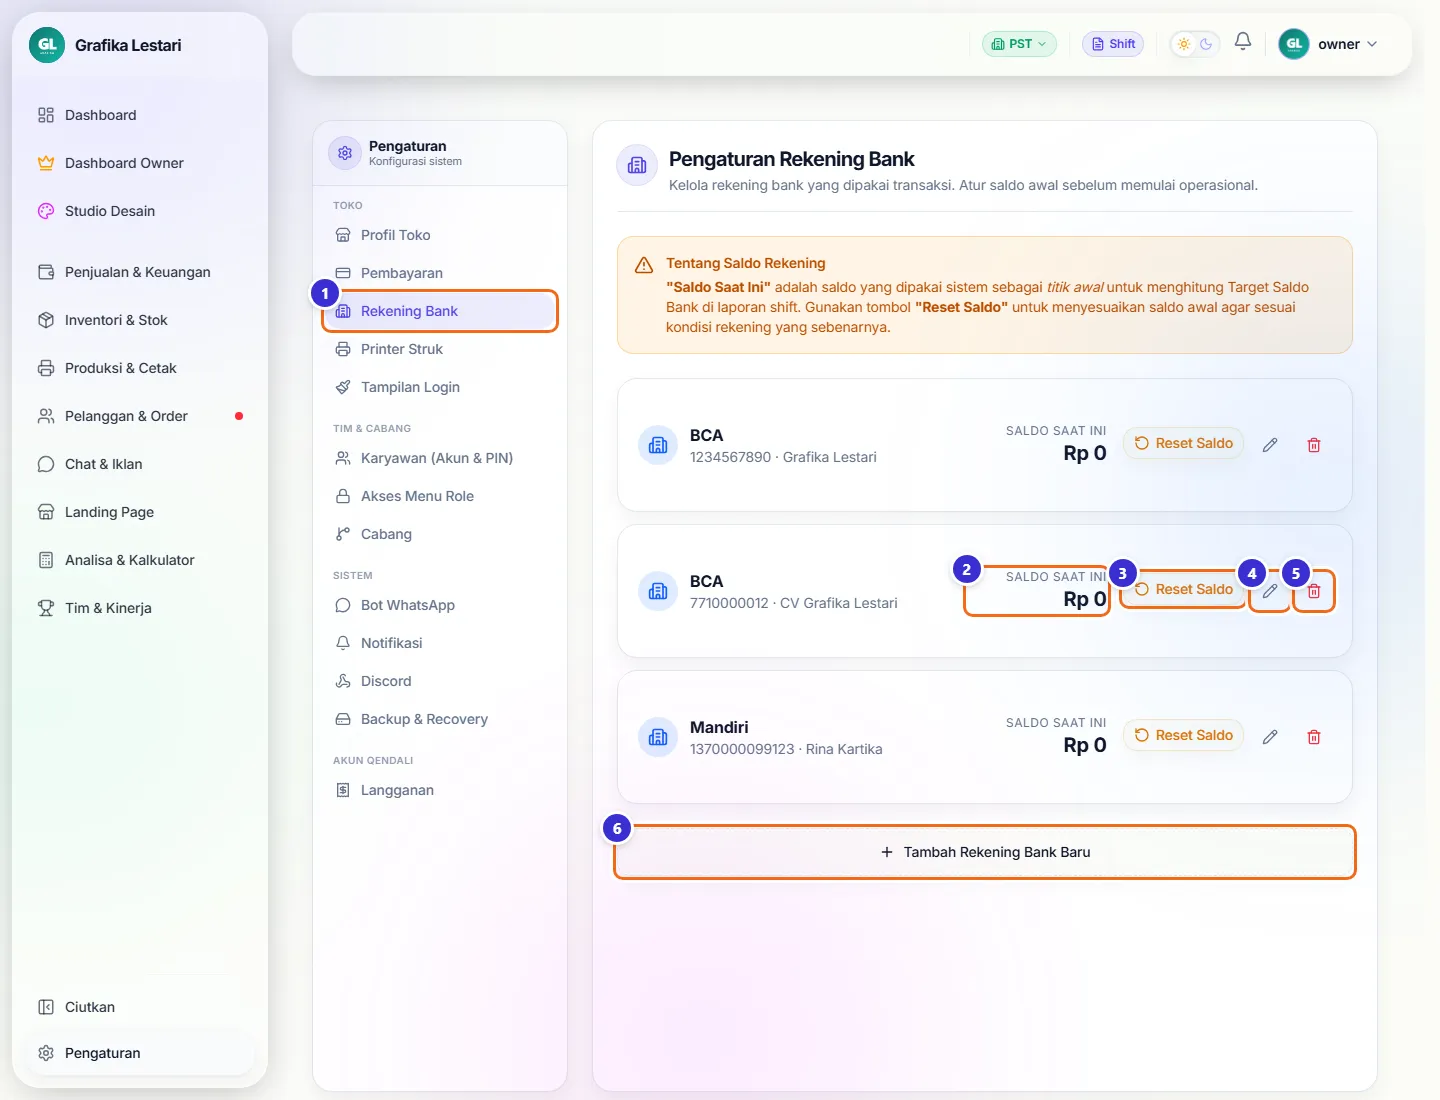Screen dimensions: 1440x1100
Task: Click the warning triangle in saldo notice
Action: 644,265
